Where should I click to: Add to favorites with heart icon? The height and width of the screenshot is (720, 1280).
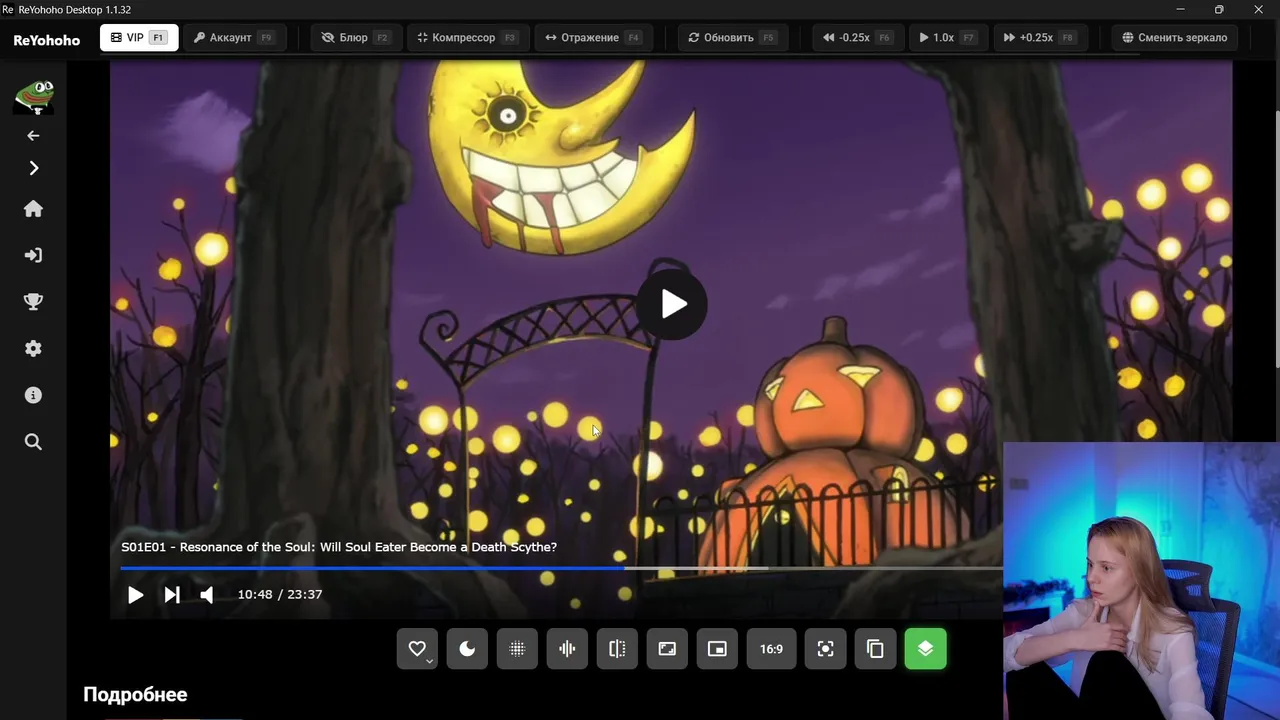417,649
